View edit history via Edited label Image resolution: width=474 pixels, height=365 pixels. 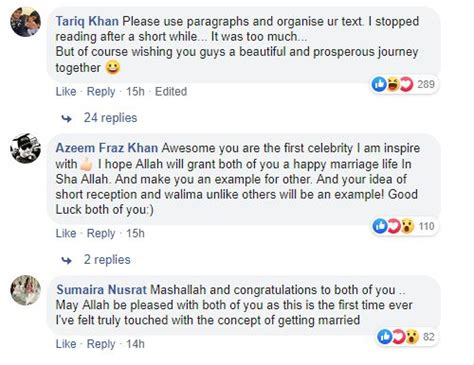tap(171, 91)
